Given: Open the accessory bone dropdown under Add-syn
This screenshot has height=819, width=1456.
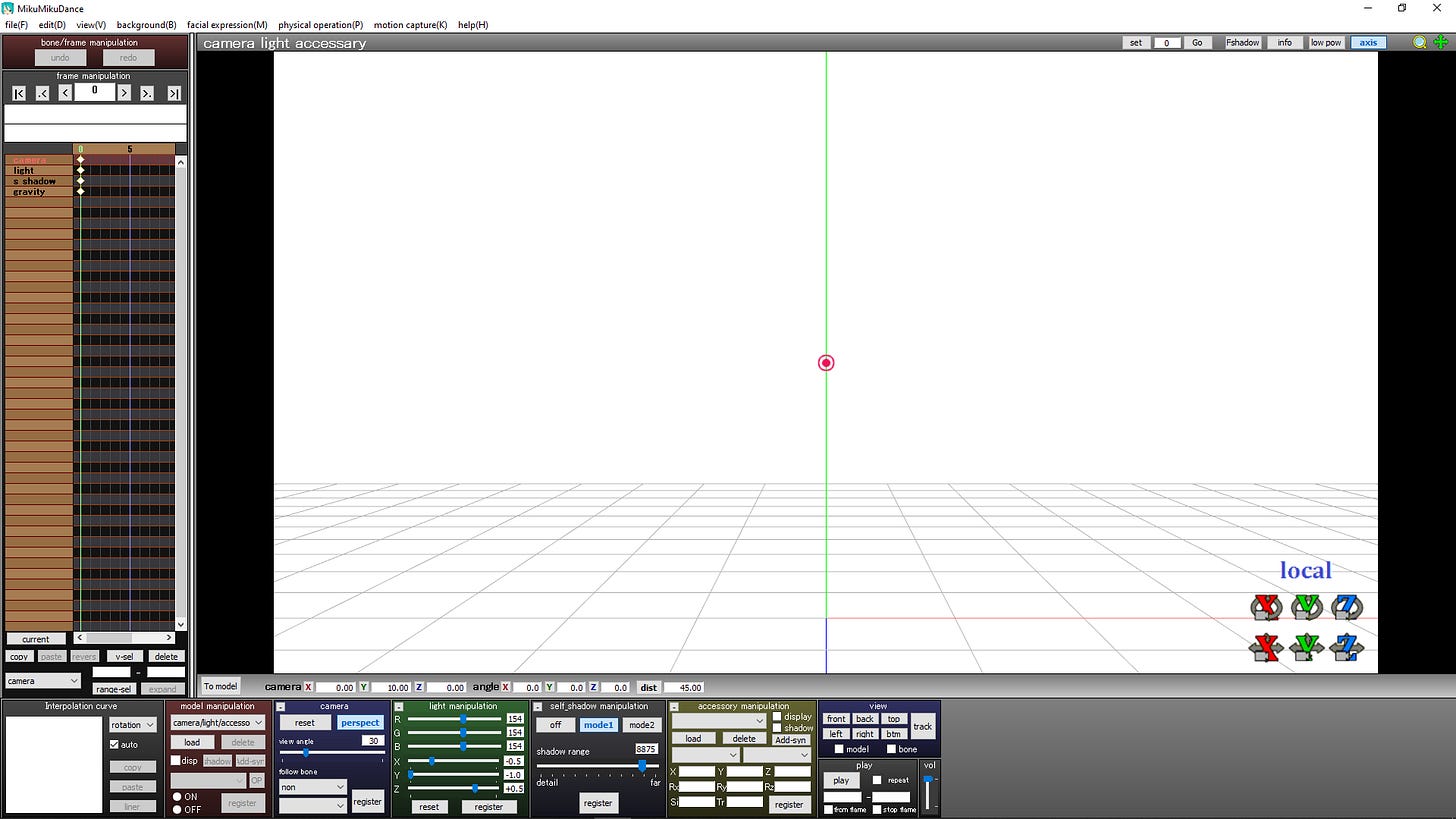Looking at the screenshot, I should [x=776, y=755].
